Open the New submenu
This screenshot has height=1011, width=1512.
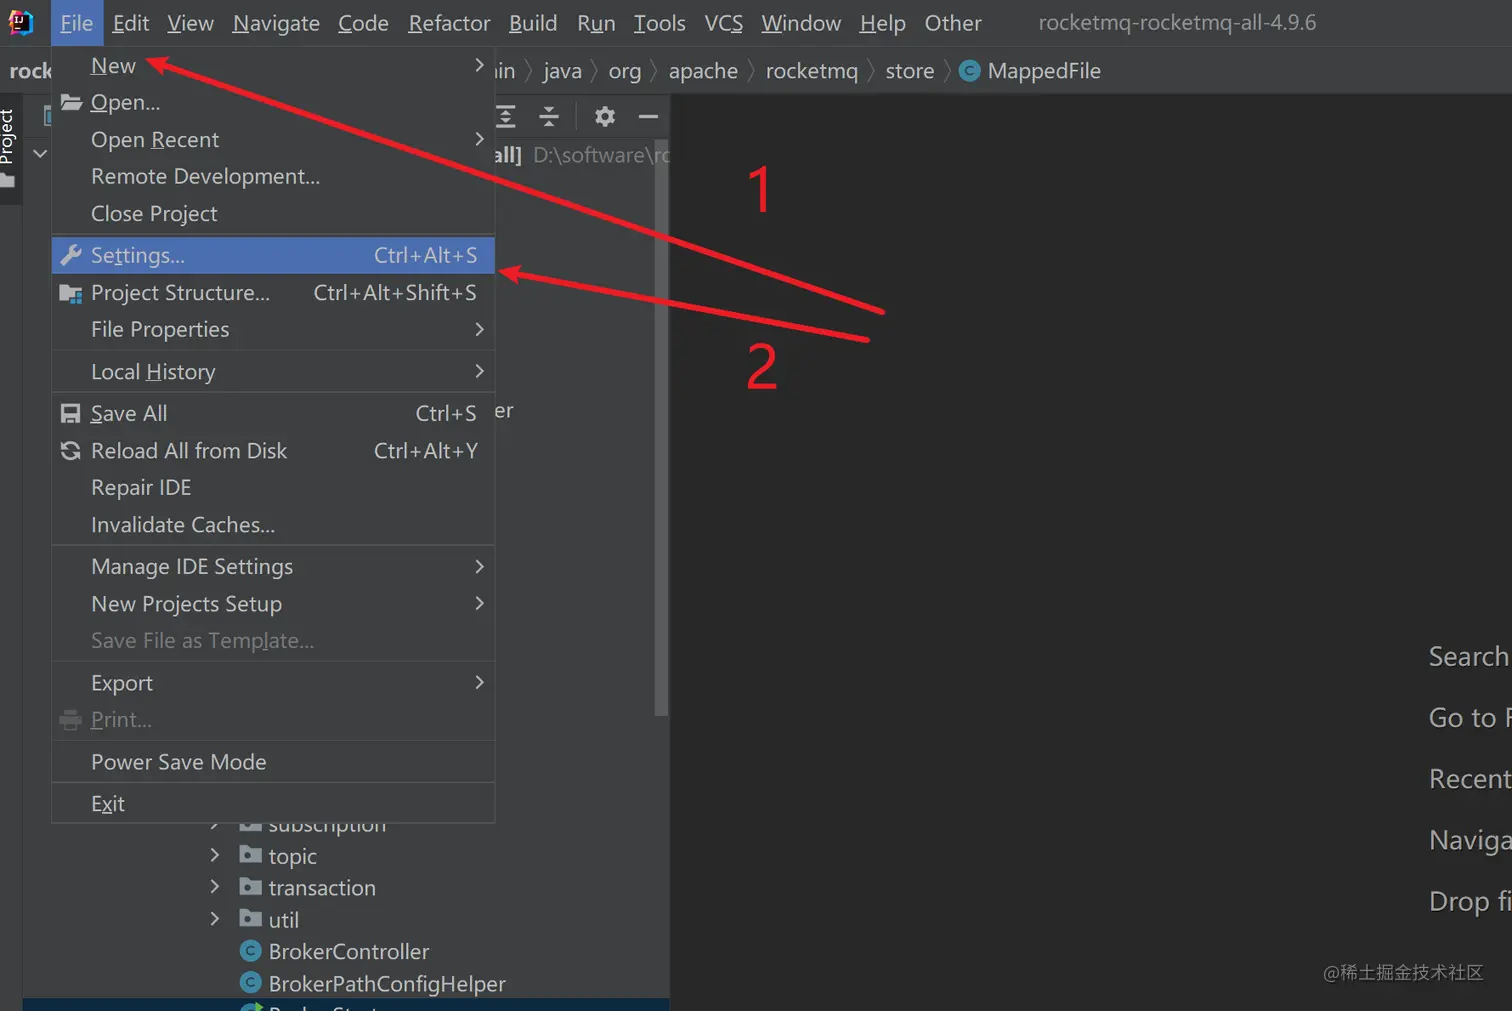point(273,66)
